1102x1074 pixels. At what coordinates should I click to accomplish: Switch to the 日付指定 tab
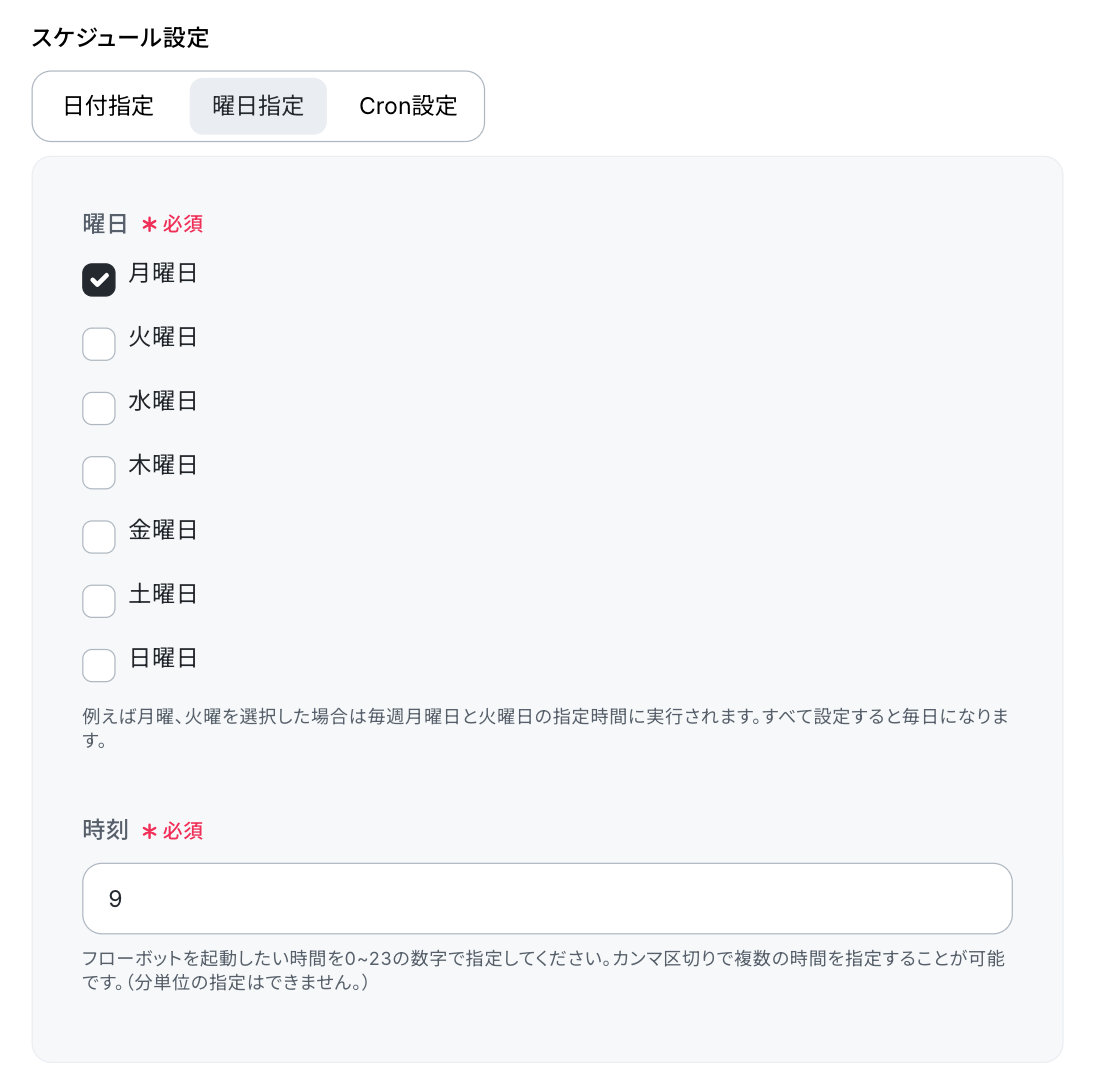click(x=108, y=106)
